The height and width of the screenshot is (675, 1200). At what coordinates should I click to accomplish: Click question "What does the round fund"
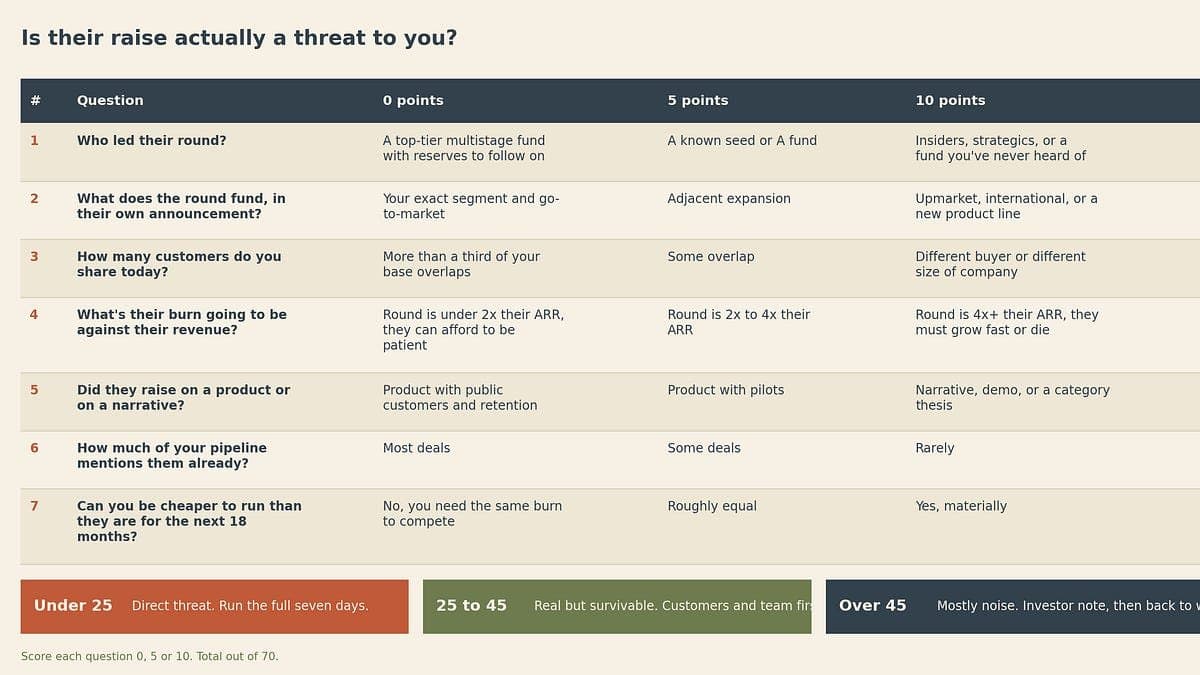pyautogui.click(x=181, y=206)
